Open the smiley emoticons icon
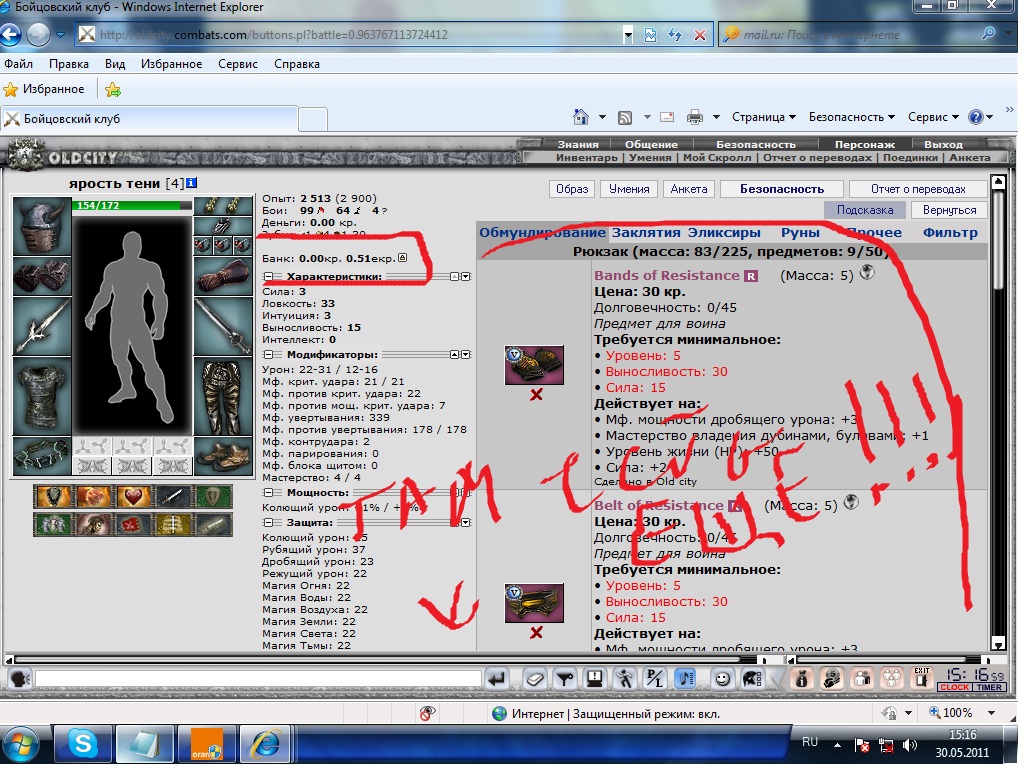The height and width of the screenshot is (768, 1024). coord(722,680)
